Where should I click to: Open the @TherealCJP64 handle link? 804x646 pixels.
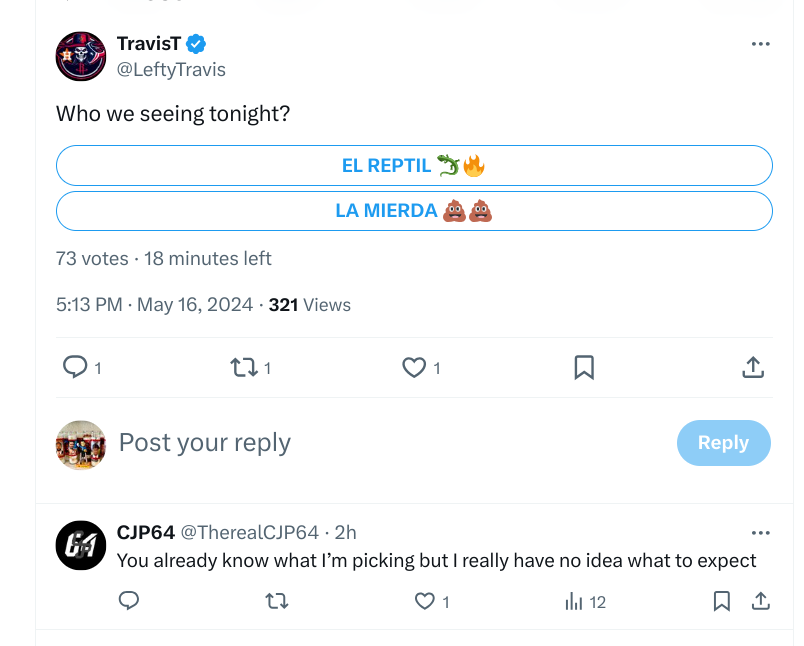(250, 533)
